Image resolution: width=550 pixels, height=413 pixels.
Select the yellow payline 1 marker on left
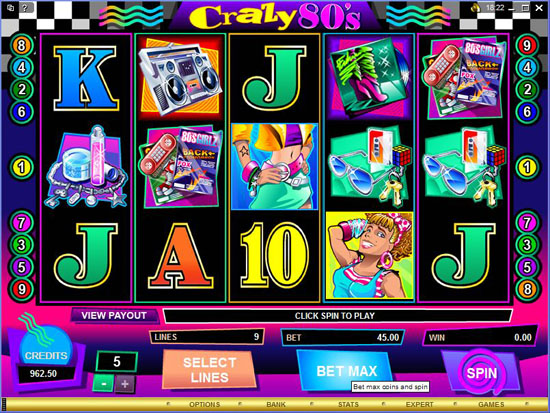pyautogui.click(x=22, y=167)
